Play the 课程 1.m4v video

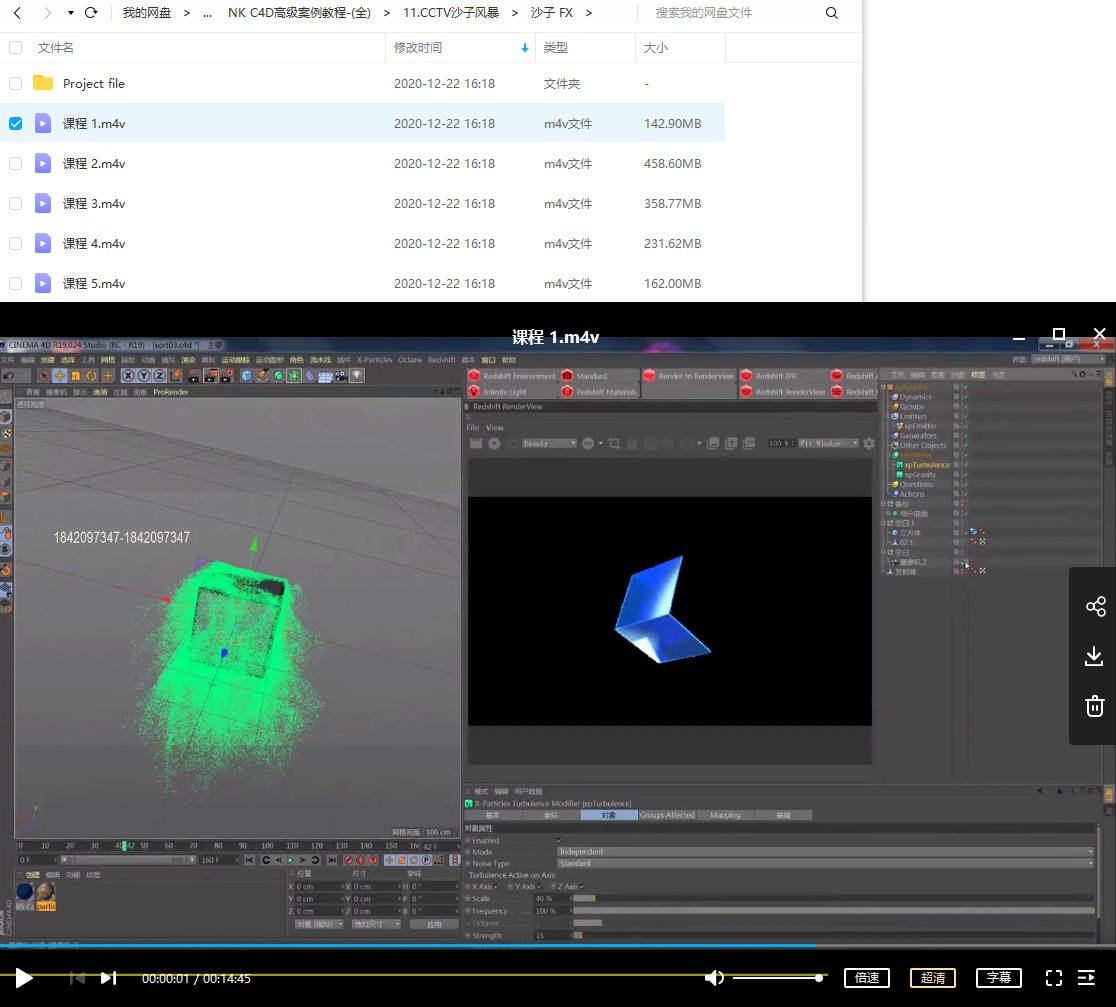coord(24,978)
